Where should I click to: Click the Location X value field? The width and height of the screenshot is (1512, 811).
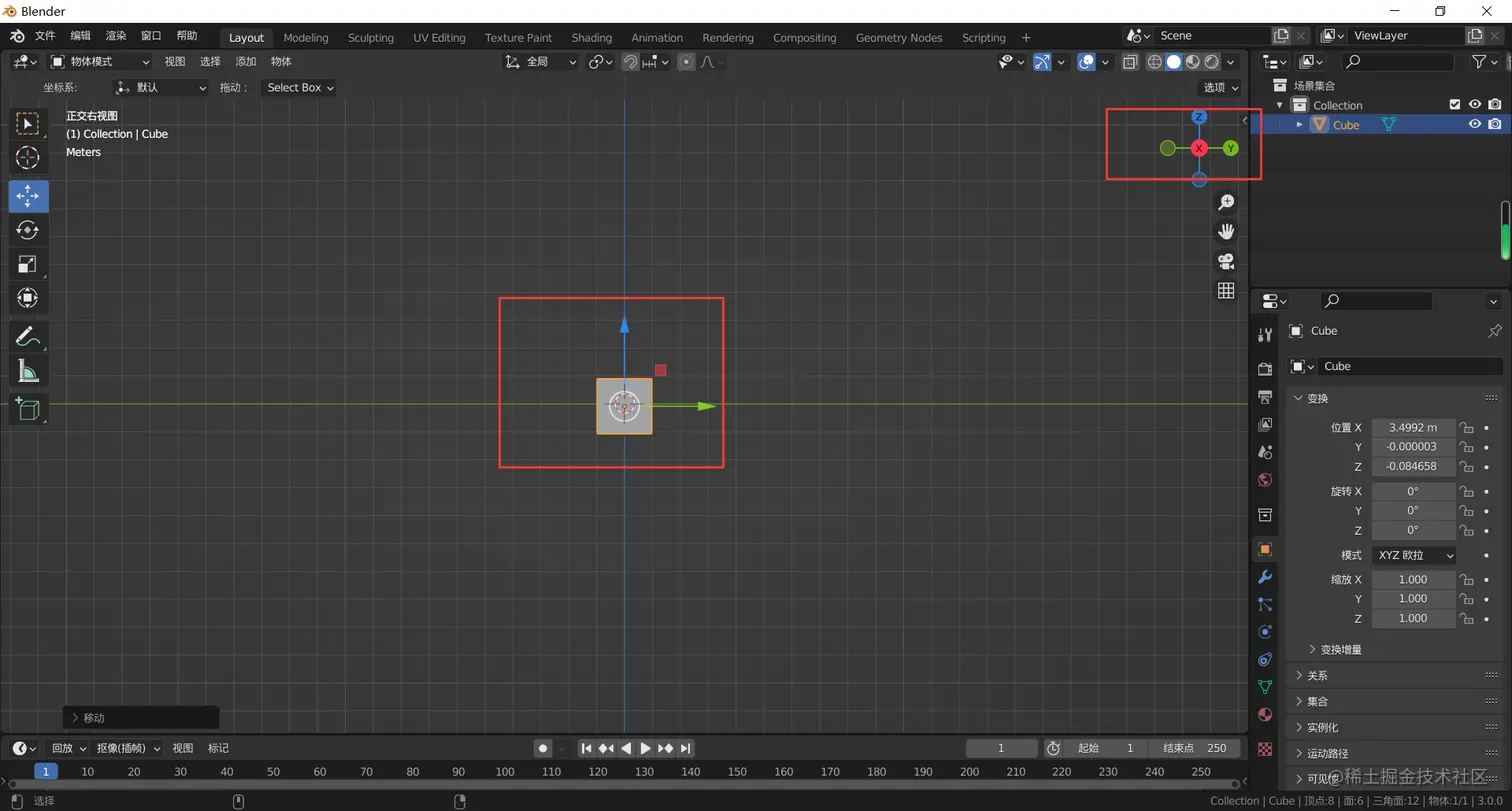1413,427
